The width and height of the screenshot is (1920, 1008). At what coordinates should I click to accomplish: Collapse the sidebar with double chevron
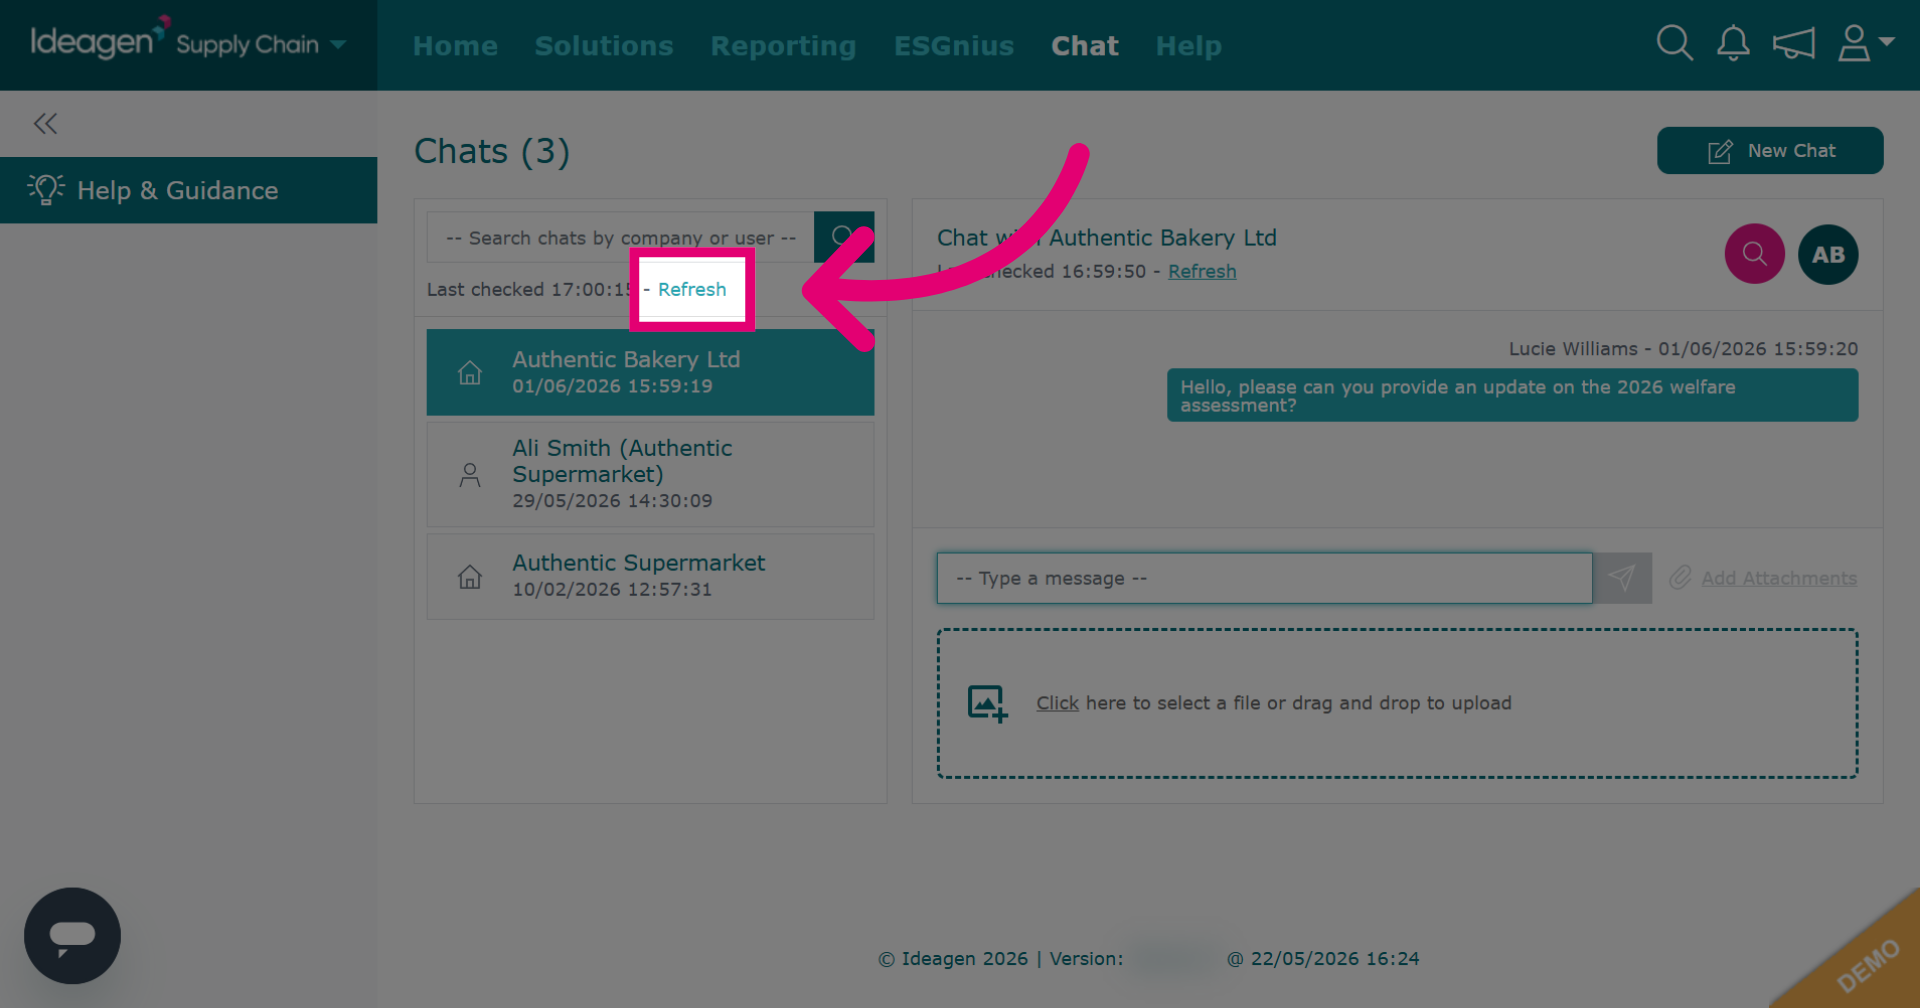pos(45,124)
